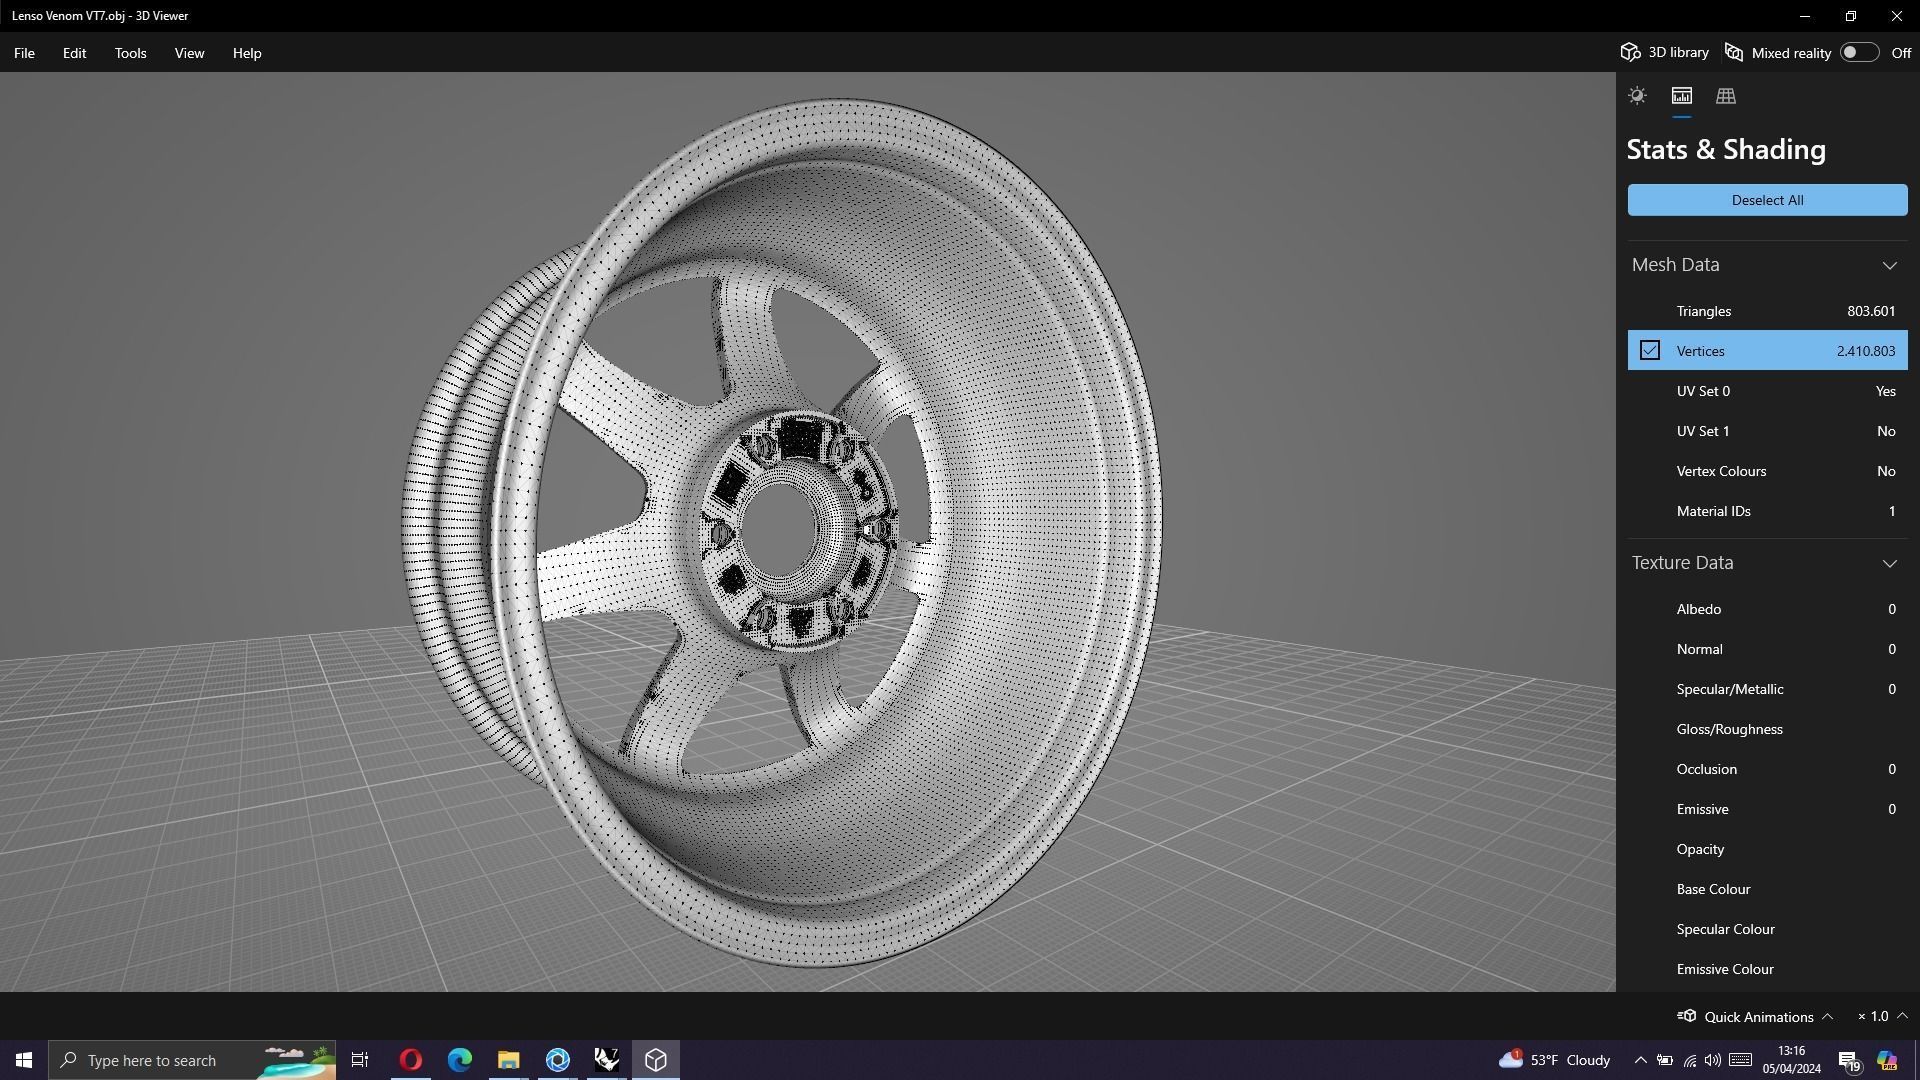Viewport: 1920px width, 1080px height.
Task: Click the Mixed reality icon
Action: point(1734,53)
